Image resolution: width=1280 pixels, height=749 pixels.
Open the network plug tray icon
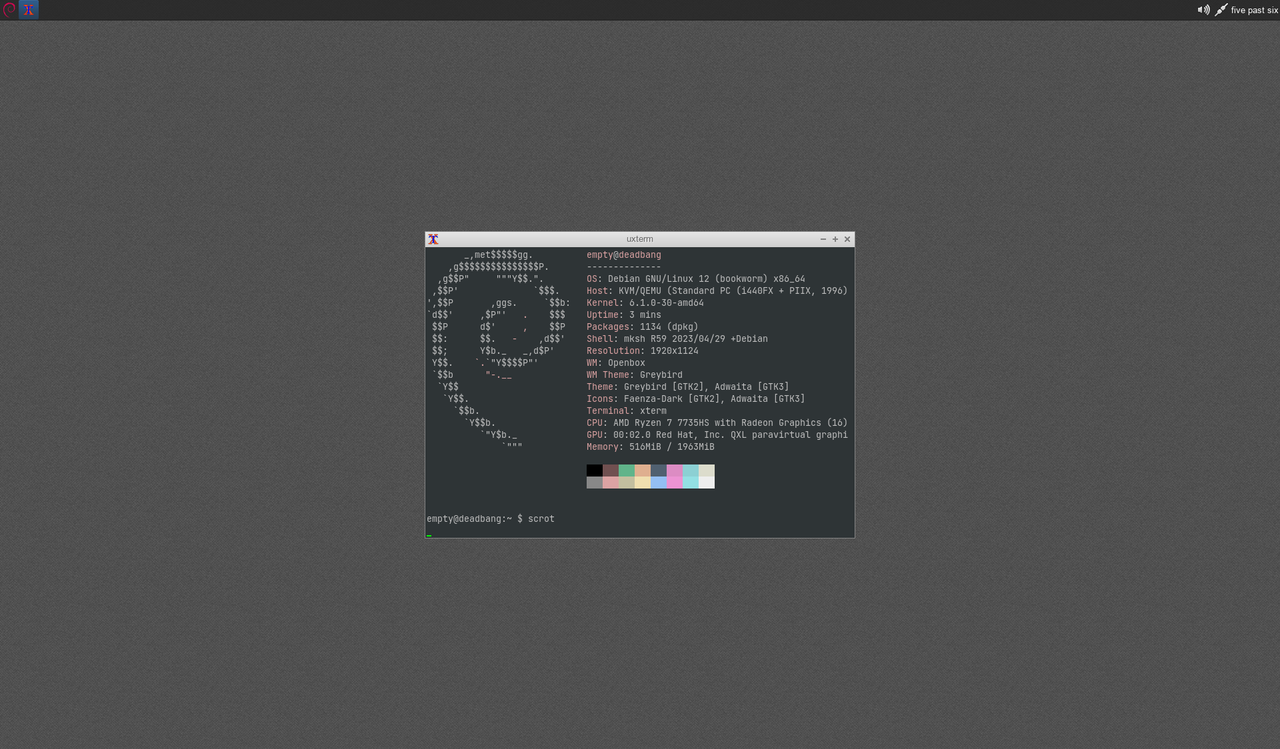coord(1221,10)
